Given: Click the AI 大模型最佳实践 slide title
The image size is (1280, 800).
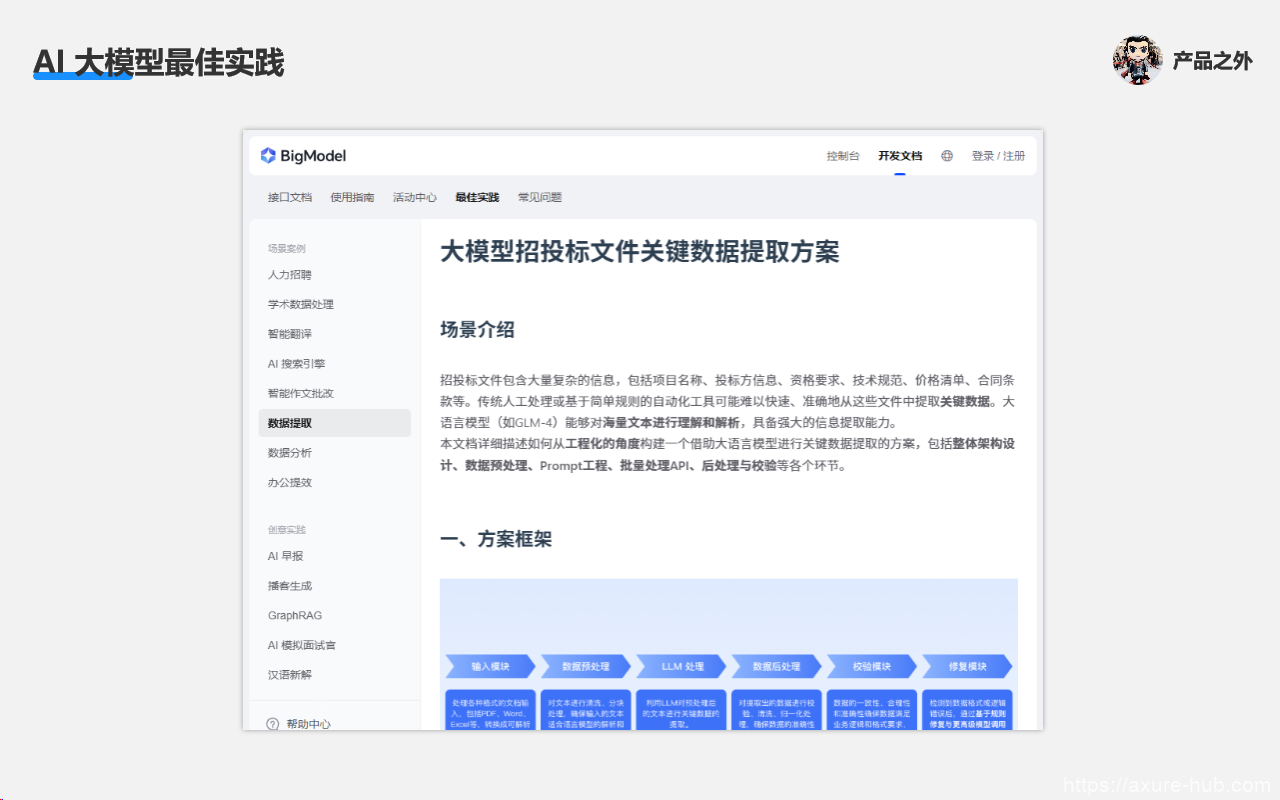Looking at the screenshot, I should 159,63.
